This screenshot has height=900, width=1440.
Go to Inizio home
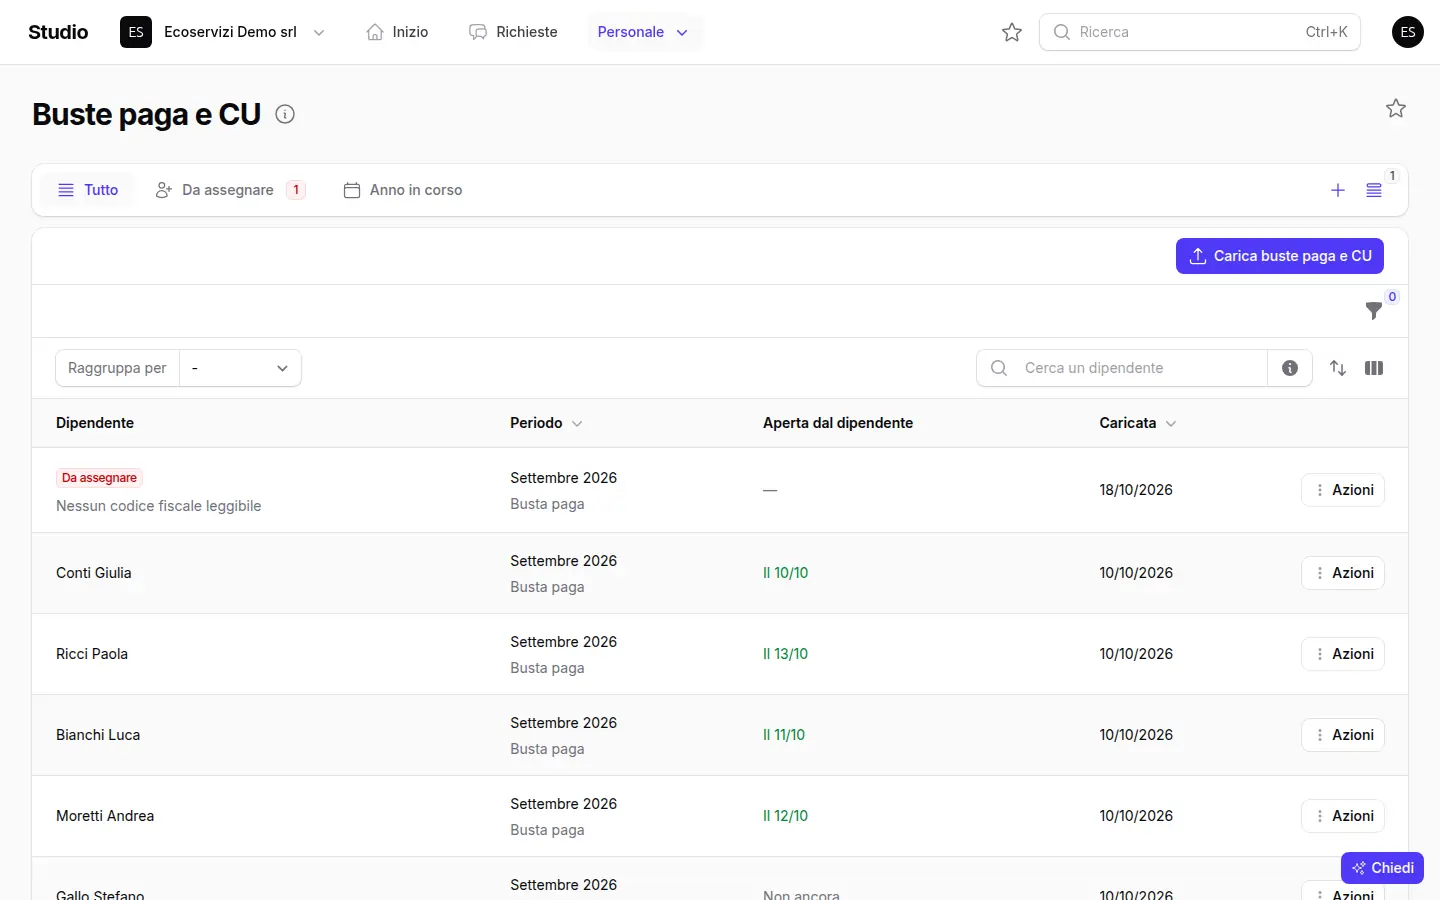pyautogui.click(x=397, y=32)
